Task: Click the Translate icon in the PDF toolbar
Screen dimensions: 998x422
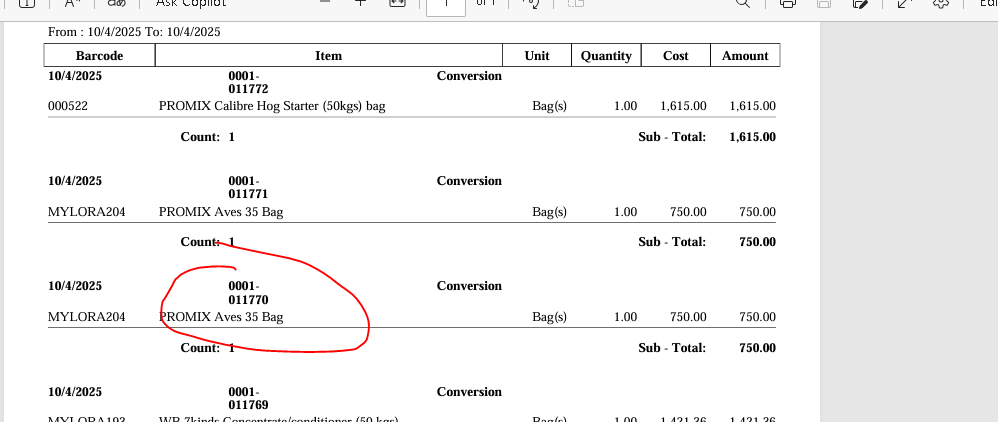Action: 116,4
